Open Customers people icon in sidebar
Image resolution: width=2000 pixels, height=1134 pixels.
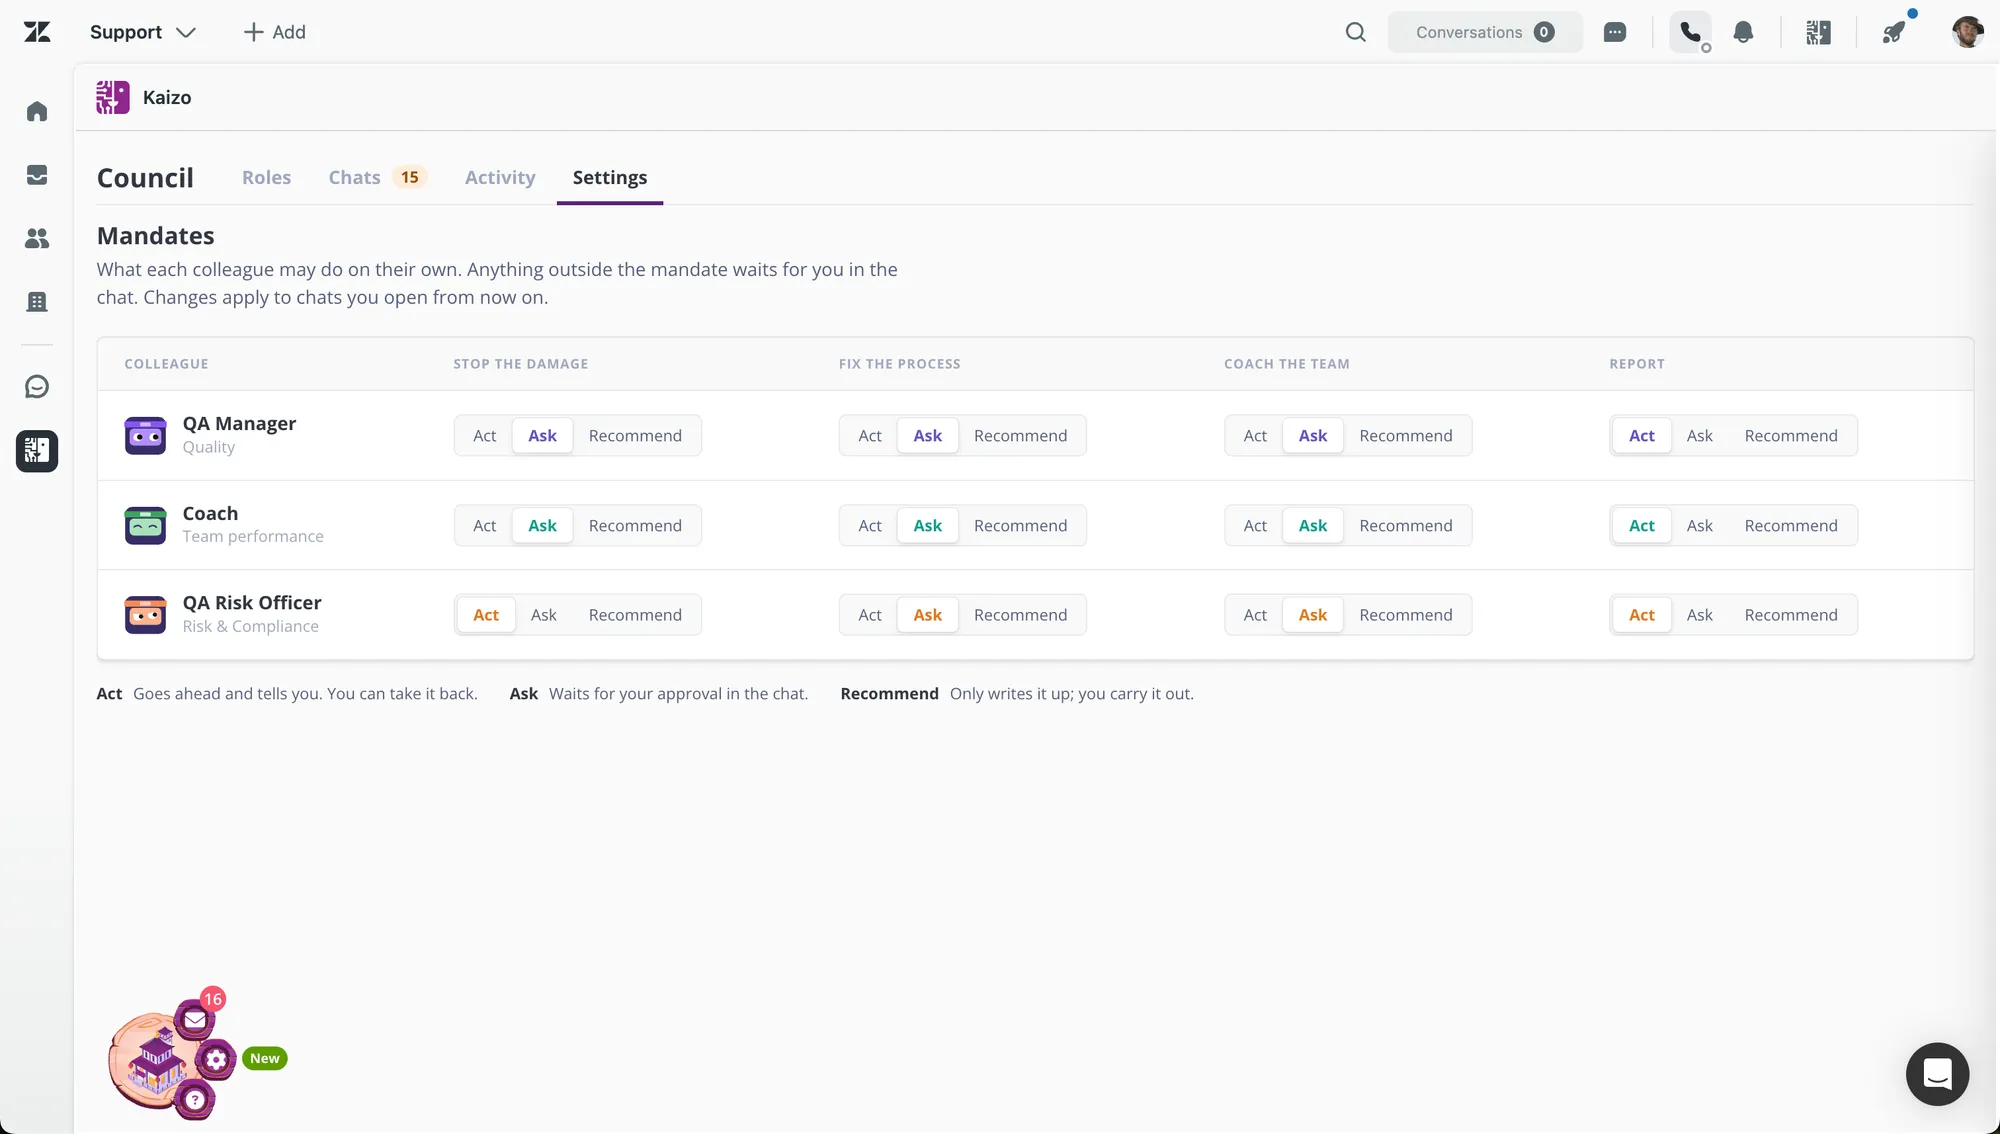[37, 238]
